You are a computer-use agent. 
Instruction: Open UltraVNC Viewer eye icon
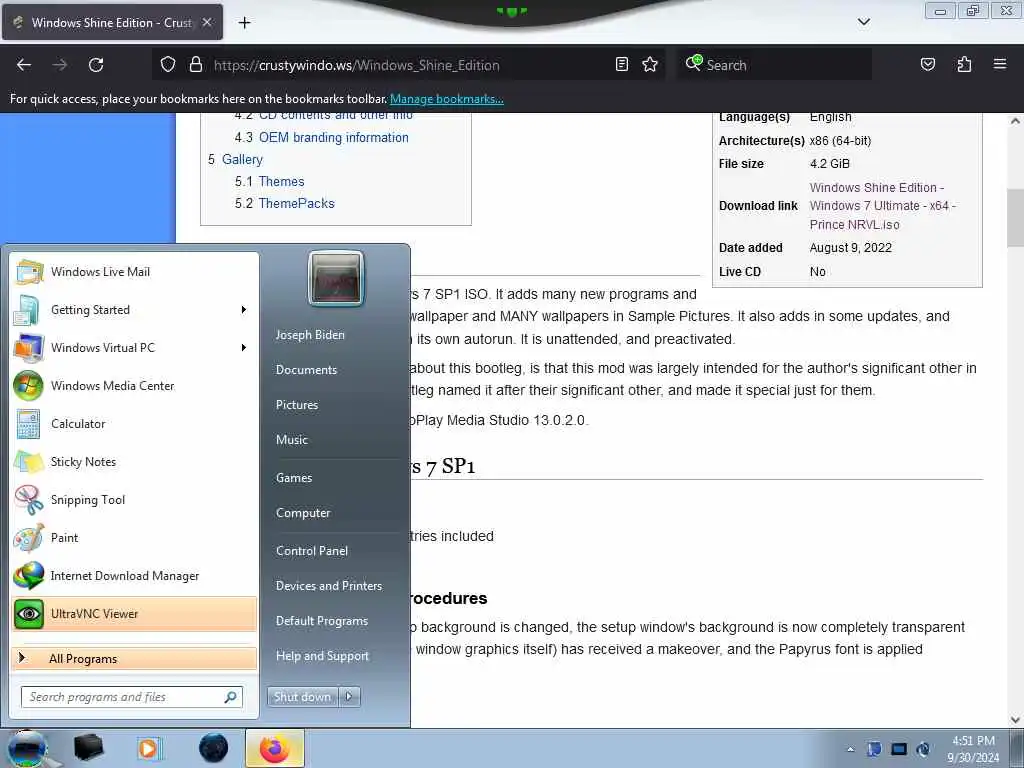pos(29,614)
